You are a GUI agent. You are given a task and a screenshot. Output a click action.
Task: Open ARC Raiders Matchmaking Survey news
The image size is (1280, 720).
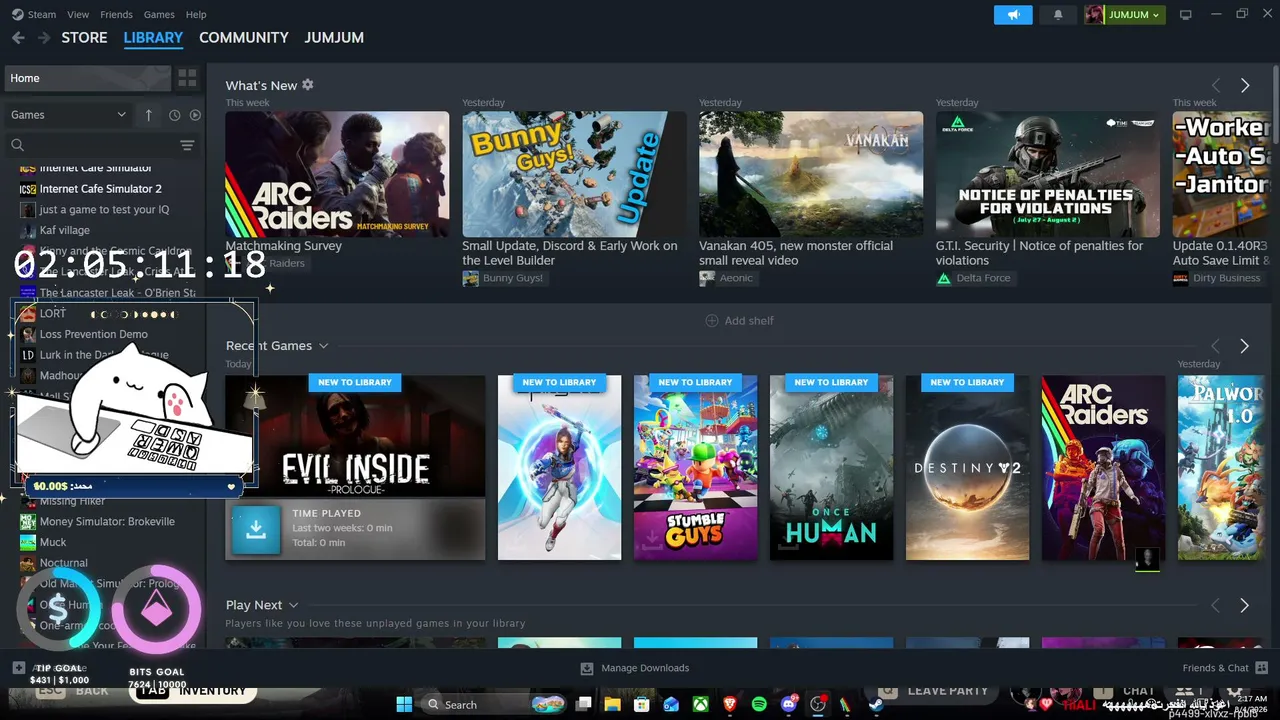(337, 174)
